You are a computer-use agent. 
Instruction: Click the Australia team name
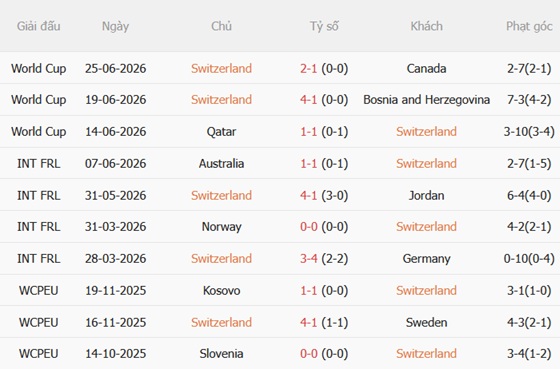click(221, 164)
